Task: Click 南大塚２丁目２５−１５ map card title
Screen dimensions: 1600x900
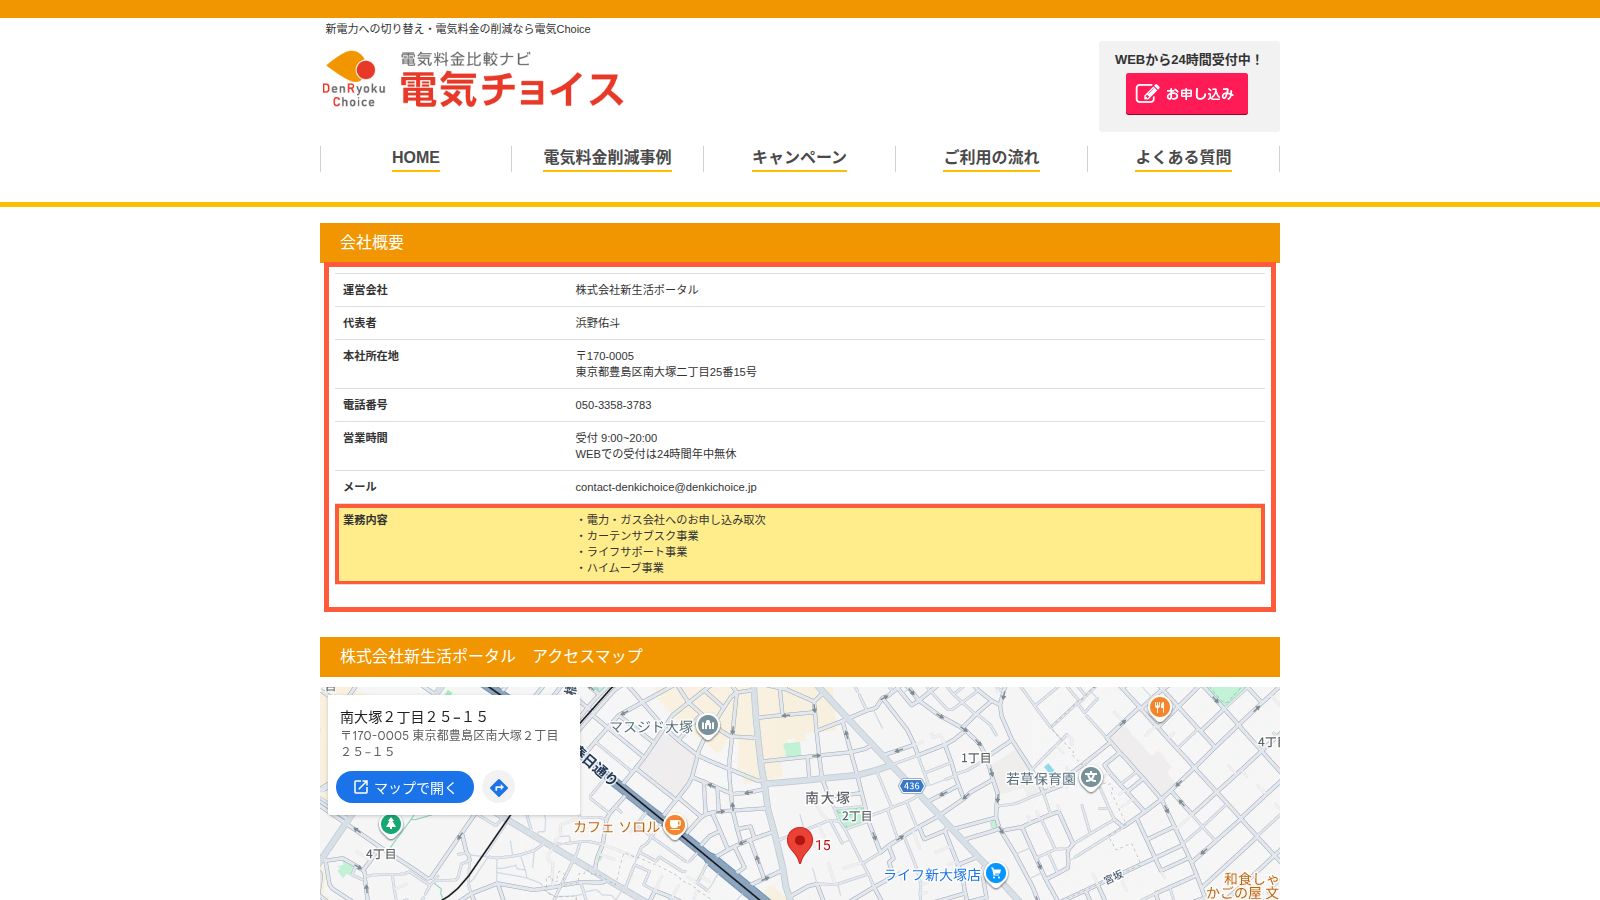Action: point(414,717)
